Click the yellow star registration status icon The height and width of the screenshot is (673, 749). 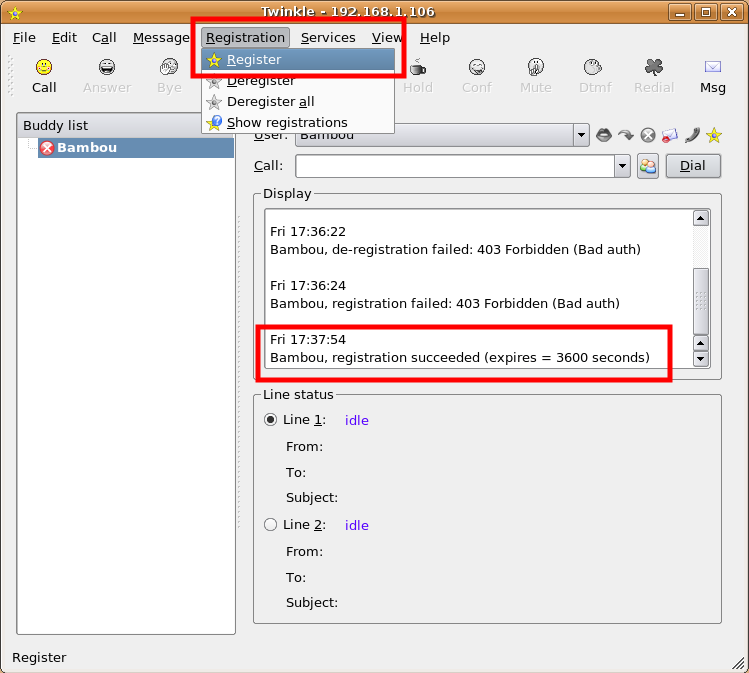pos(714,135)
